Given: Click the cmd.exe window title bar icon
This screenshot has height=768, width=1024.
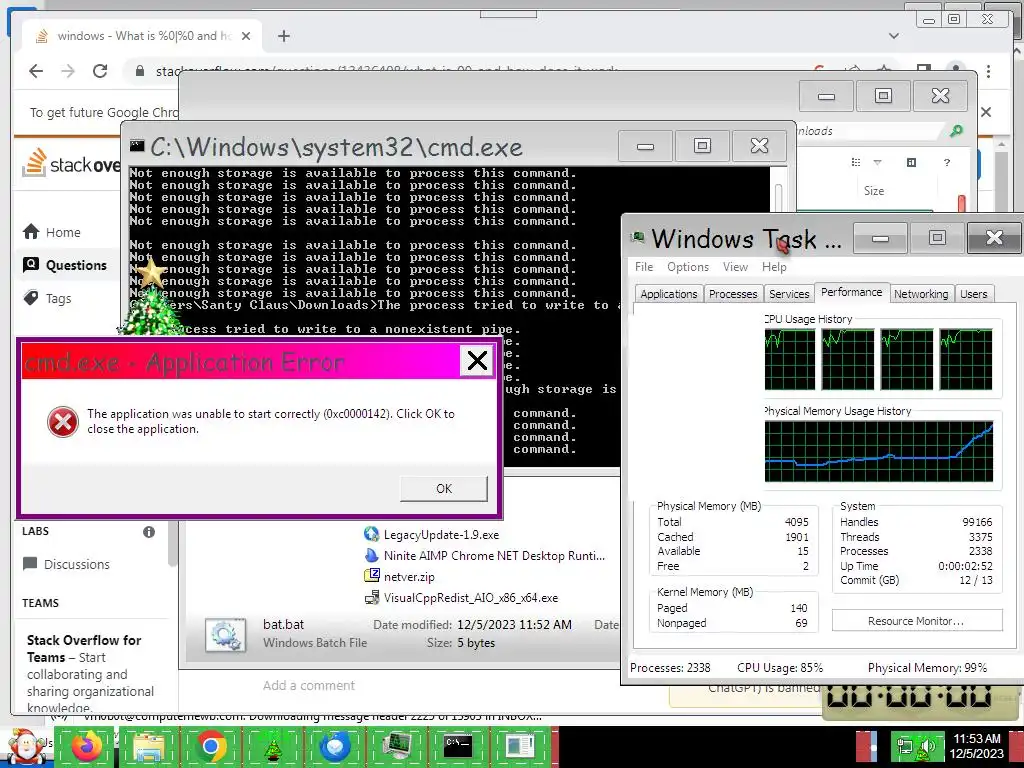Looking at the screenshot, I should pyautogui.click(x=137, y=146).
